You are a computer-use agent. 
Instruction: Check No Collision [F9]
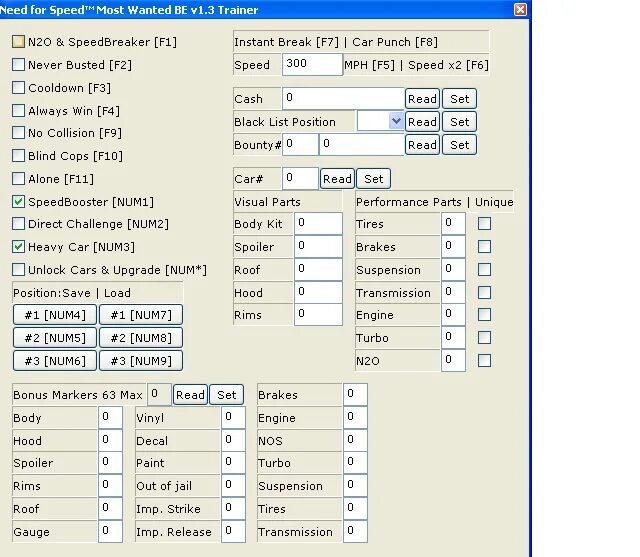pos(18,133)
